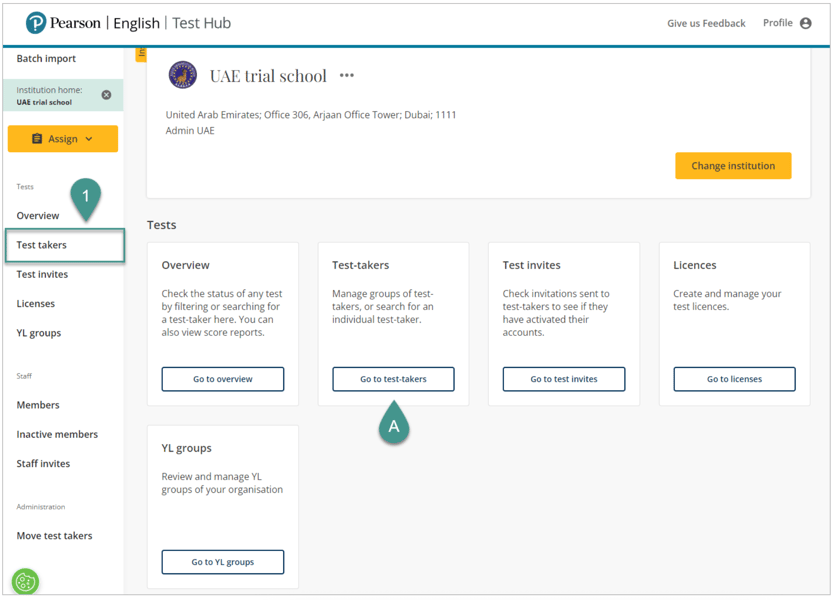Click the Pearson logo icon
Viewport: 832px width, 600px height.
tap(37, 23)
